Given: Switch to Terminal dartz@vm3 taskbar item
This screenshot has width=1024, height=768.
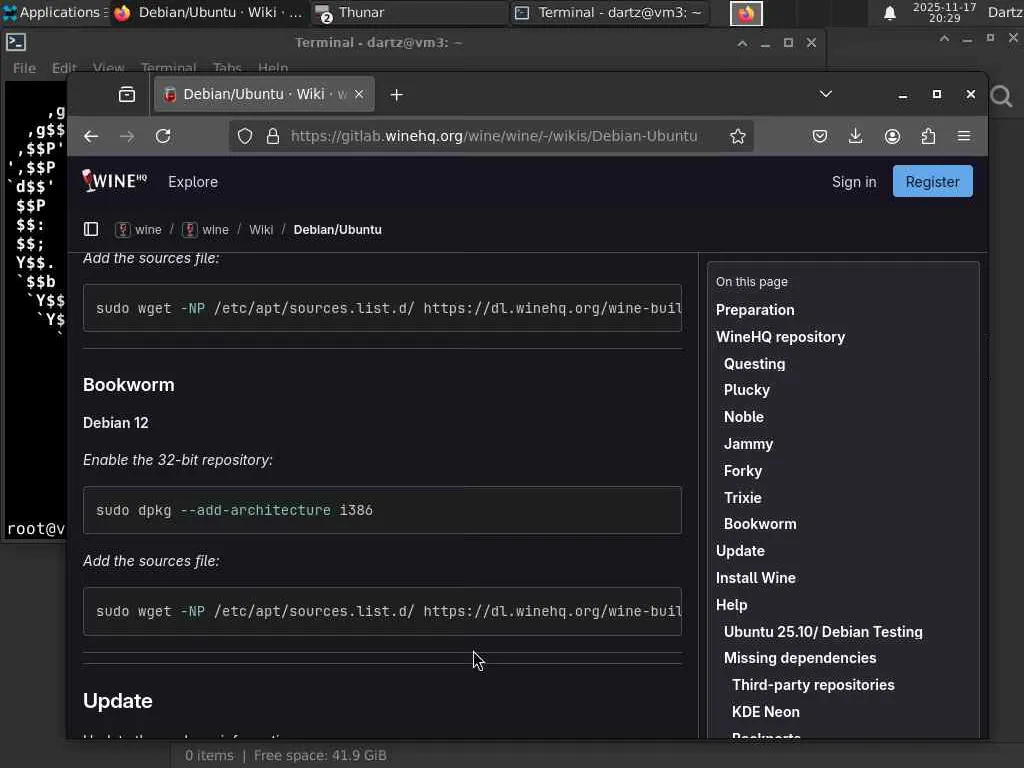Looking at the screenshot, I should click(610, 12).
